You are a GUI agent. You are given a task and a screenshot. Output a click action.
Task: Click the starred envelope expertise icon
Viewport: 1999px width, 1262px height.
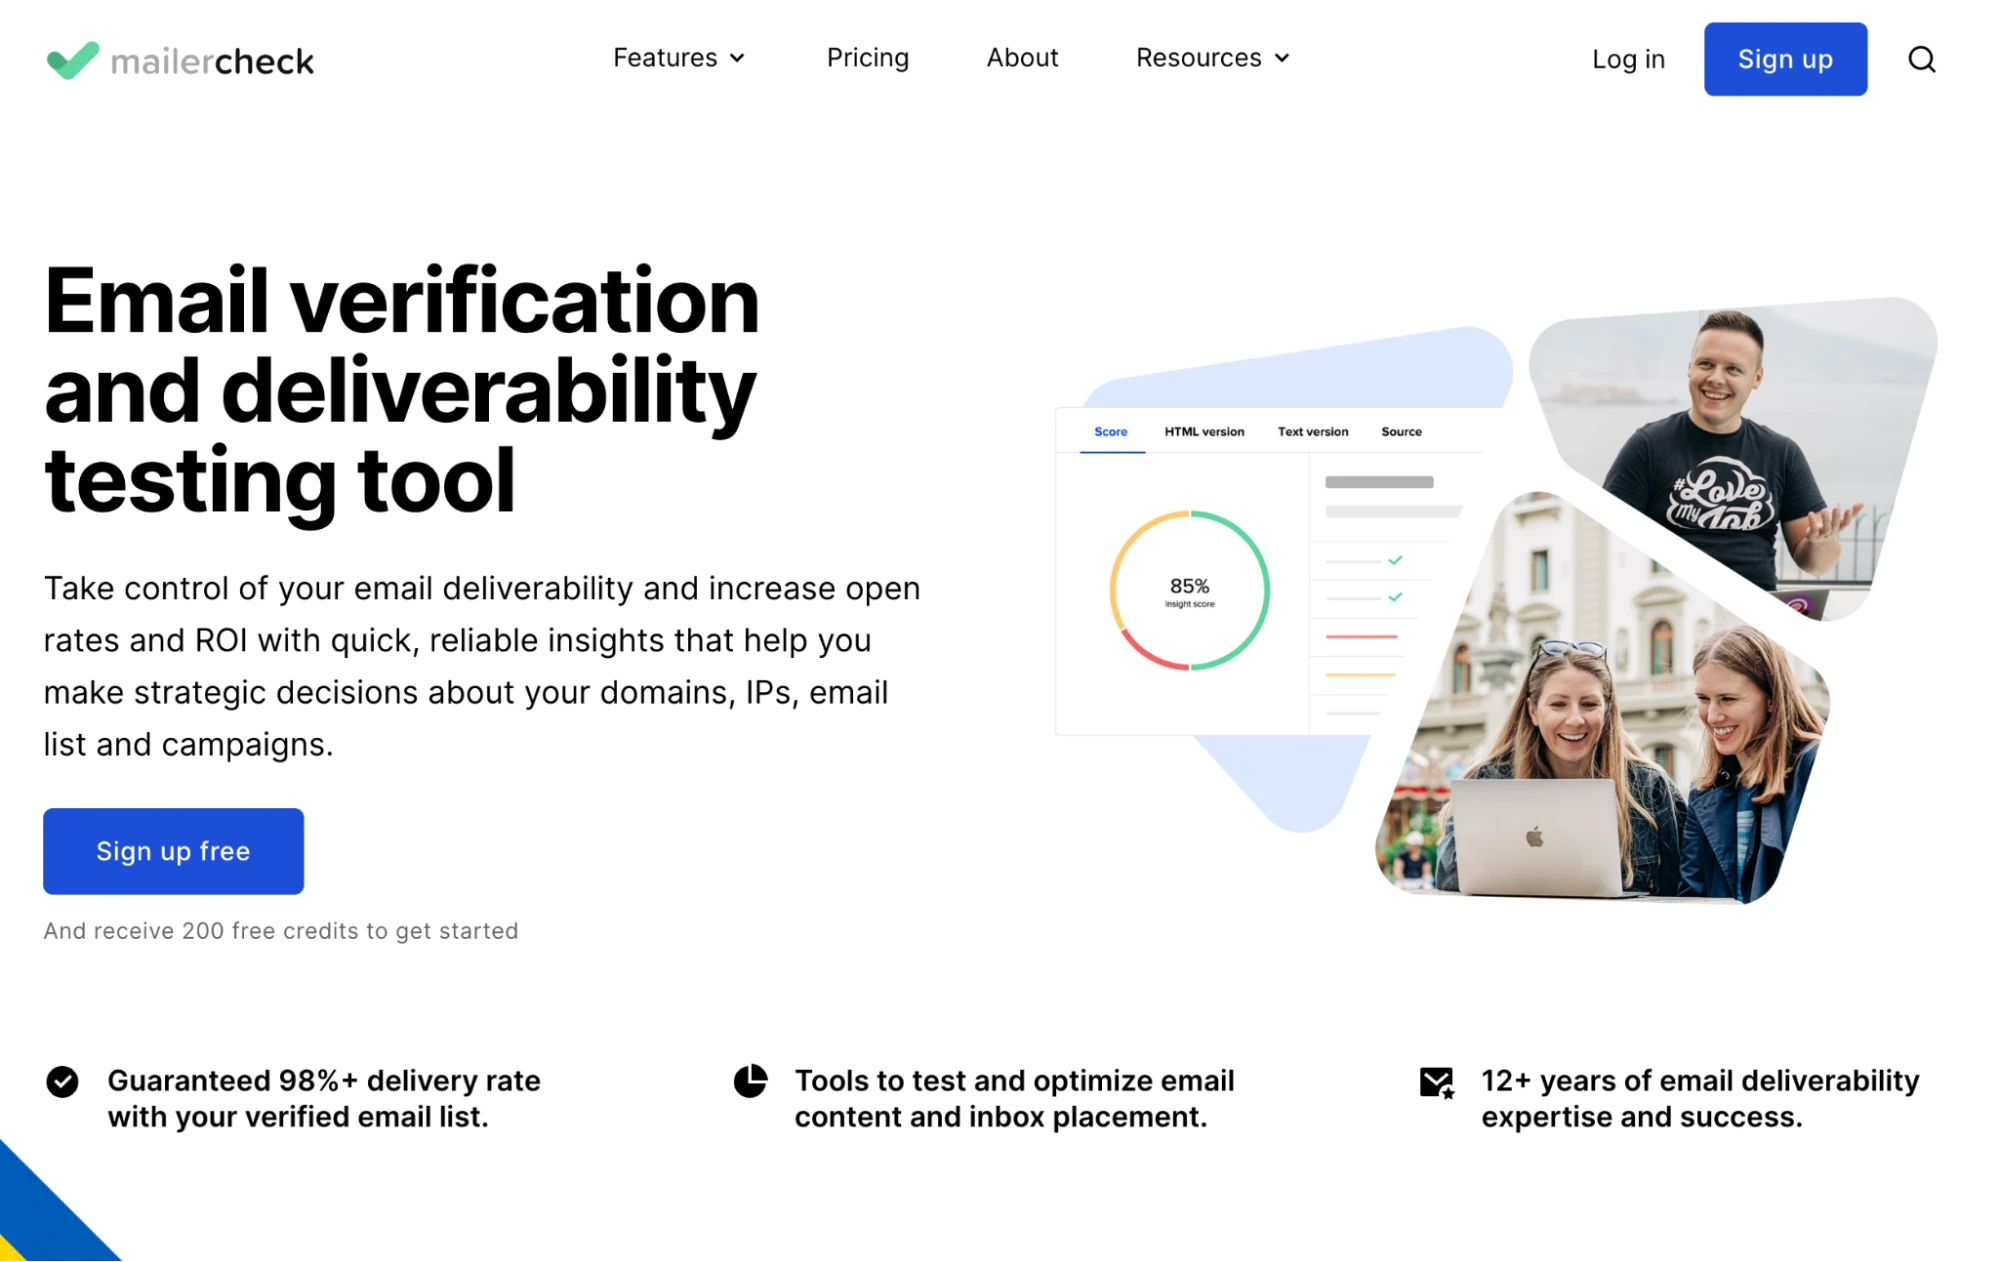(1437, 1082)
